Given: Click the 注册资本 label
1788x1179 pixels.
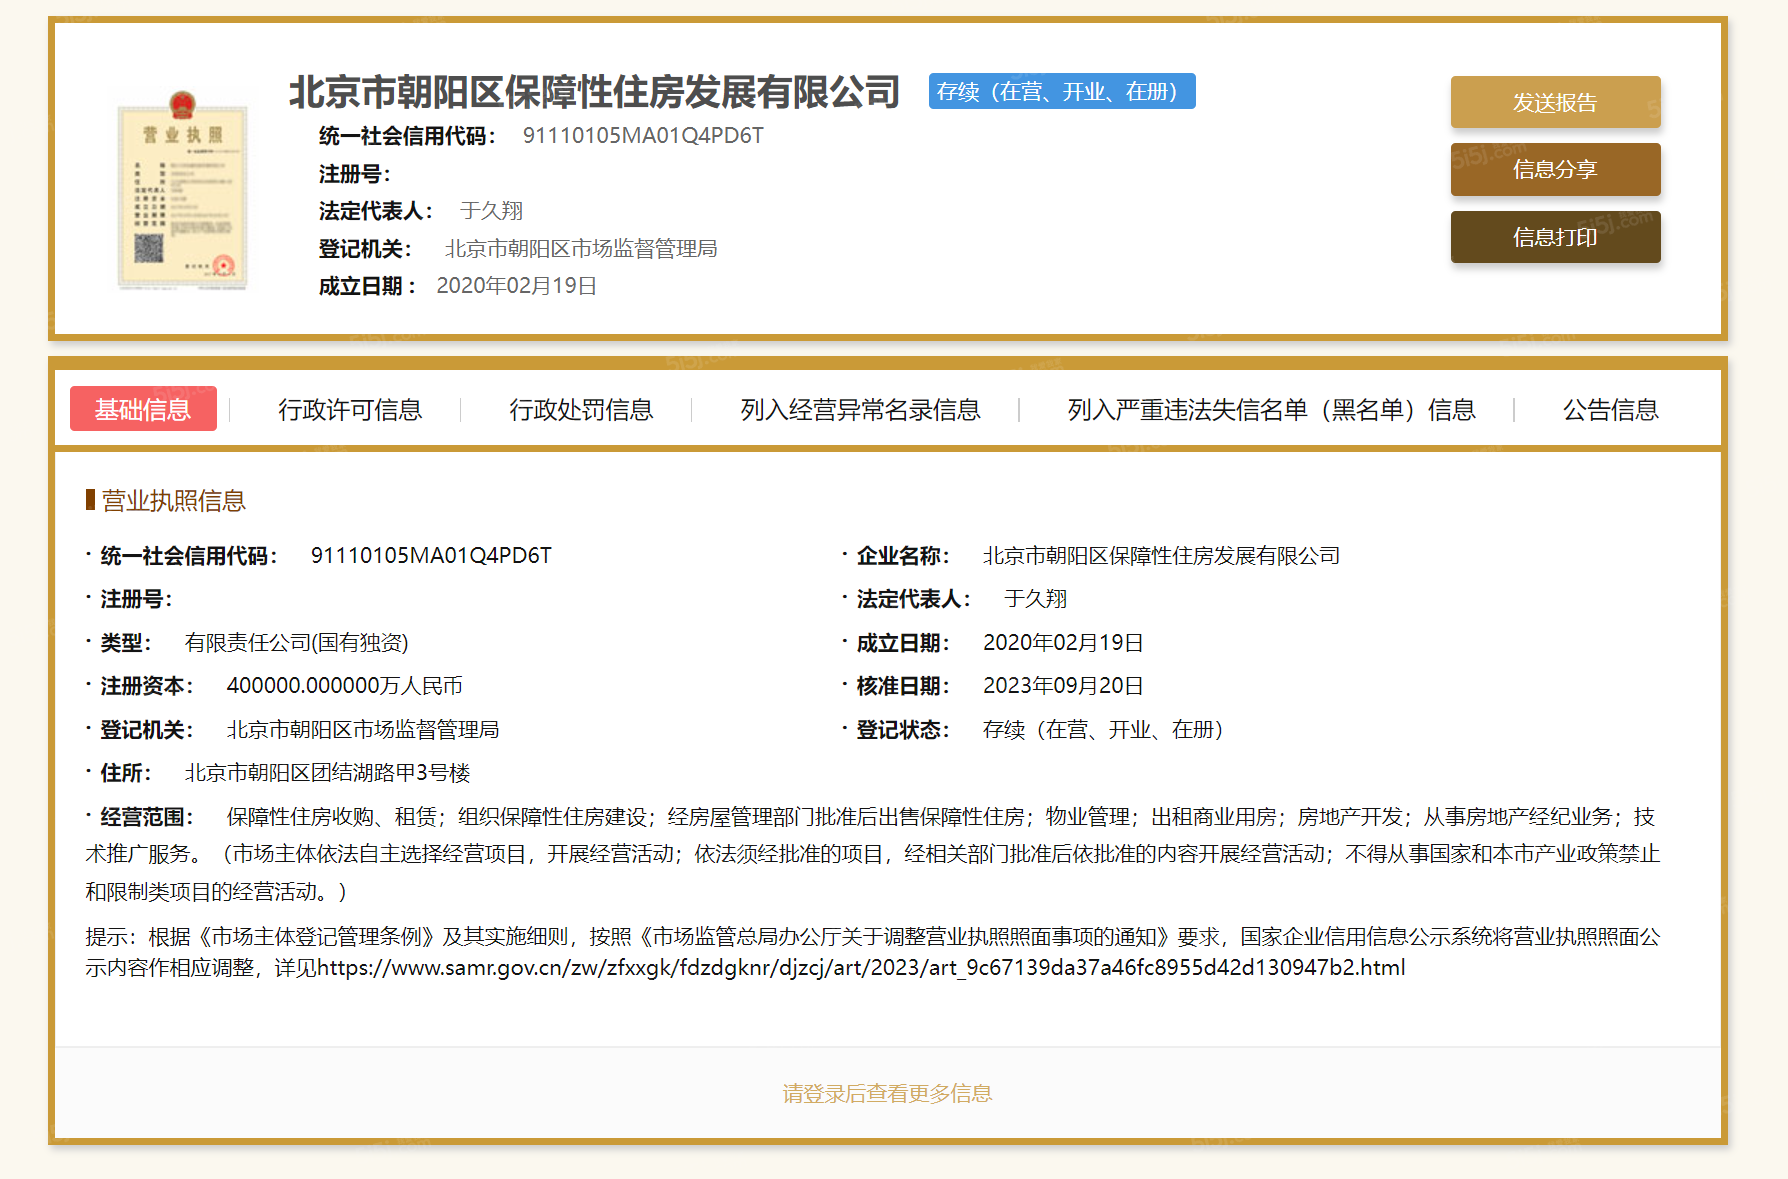Looking at the screenshot, I should (x=147, y=686).
